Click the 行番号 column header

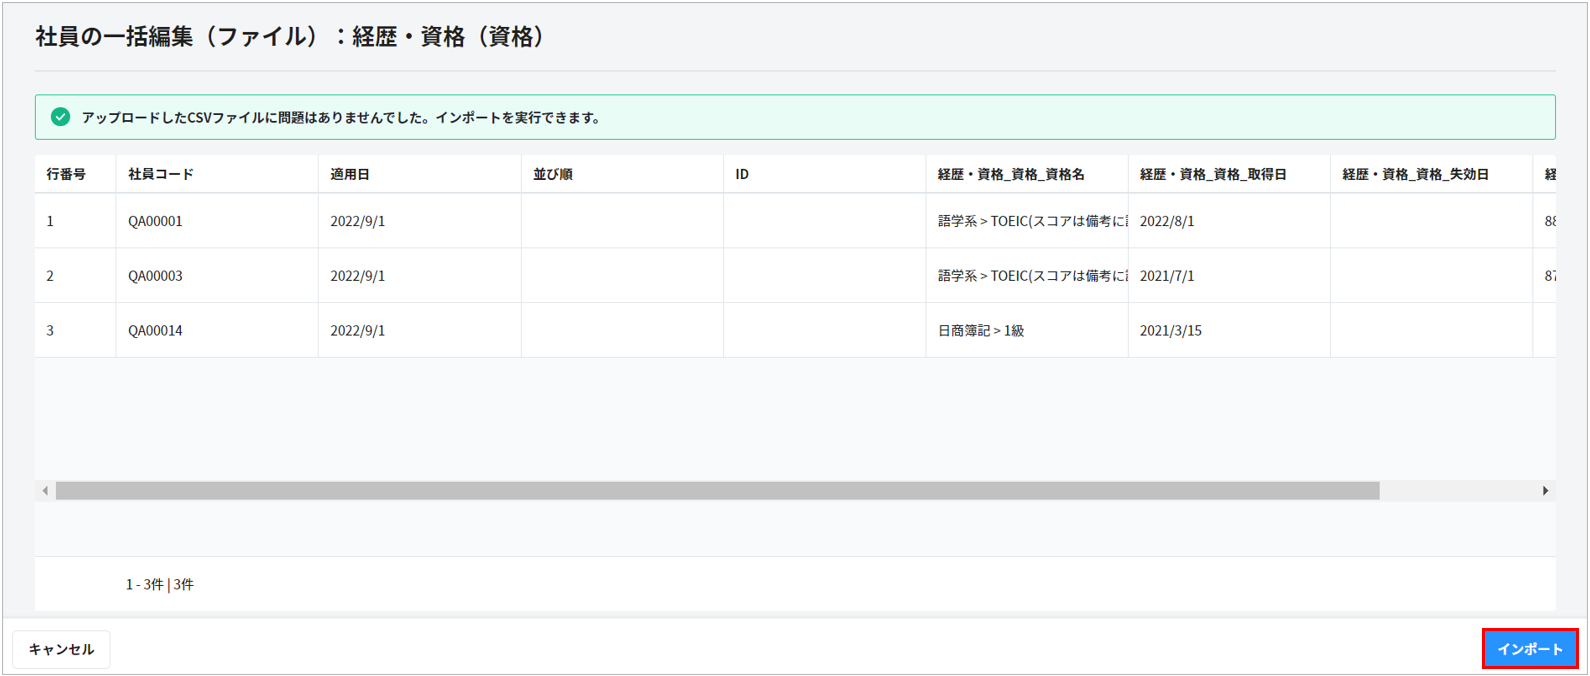point(66,174)
